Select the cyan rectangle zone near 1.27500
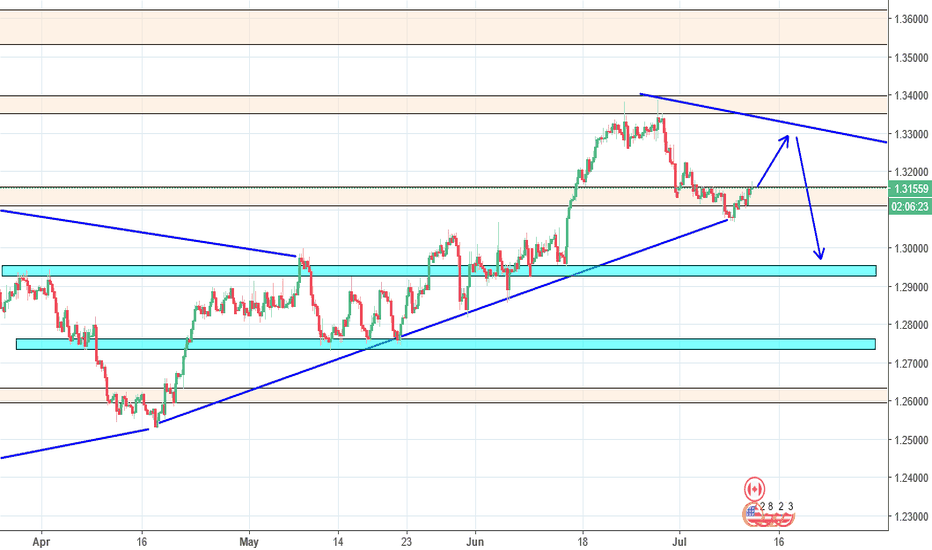The height and width of the screenshot is (550, 932). tap(446, 344)
